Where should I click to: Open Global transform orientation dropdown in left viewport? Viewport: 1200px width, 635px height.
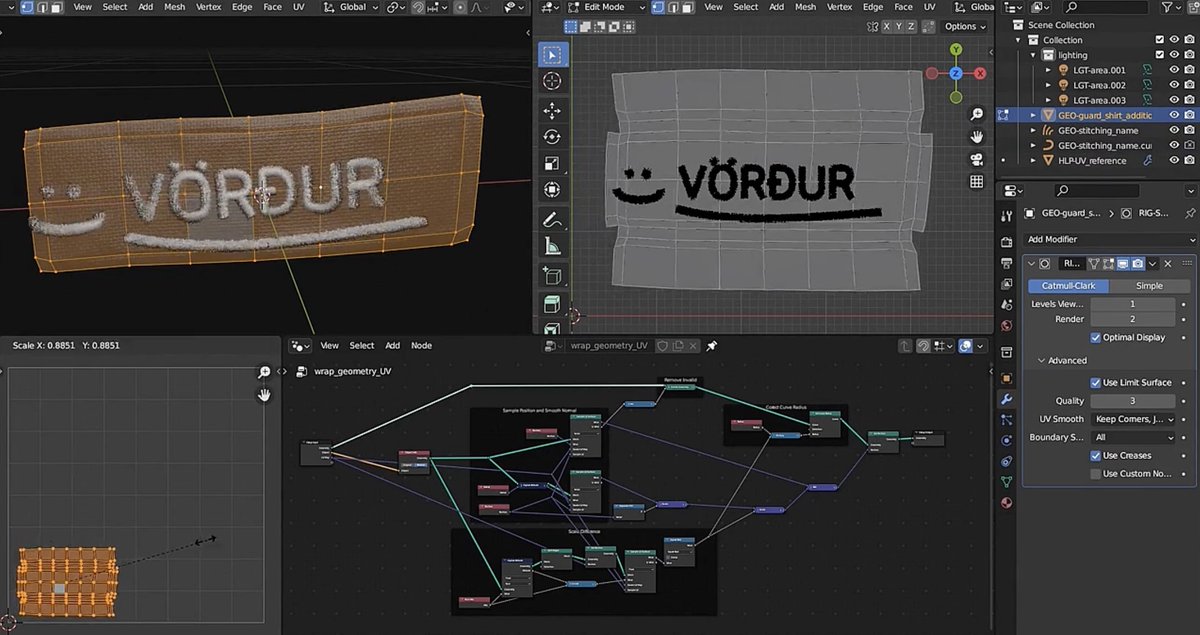point(349,7)
